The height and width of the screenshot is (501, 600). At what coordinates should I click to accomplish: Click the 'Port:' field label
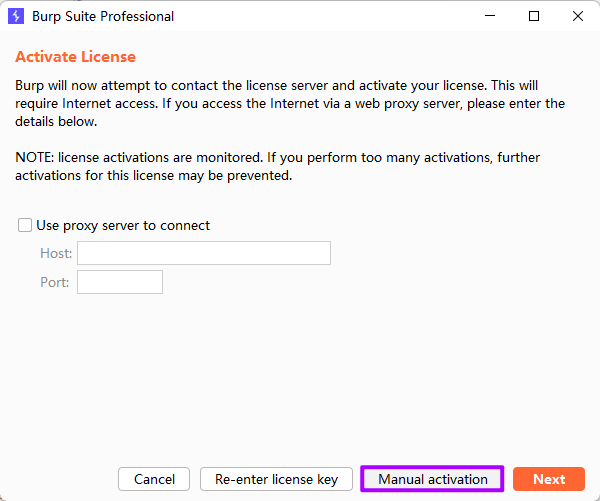[x=55, y=283]
